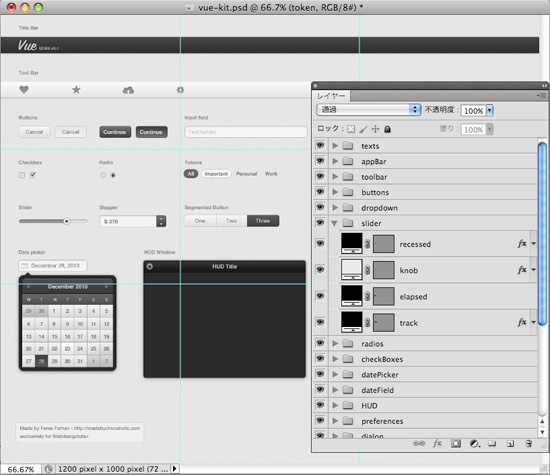This screenshot has height=475, width=550.
Task: Click gear icon in Vue toolbar
Action: [180, 90]
